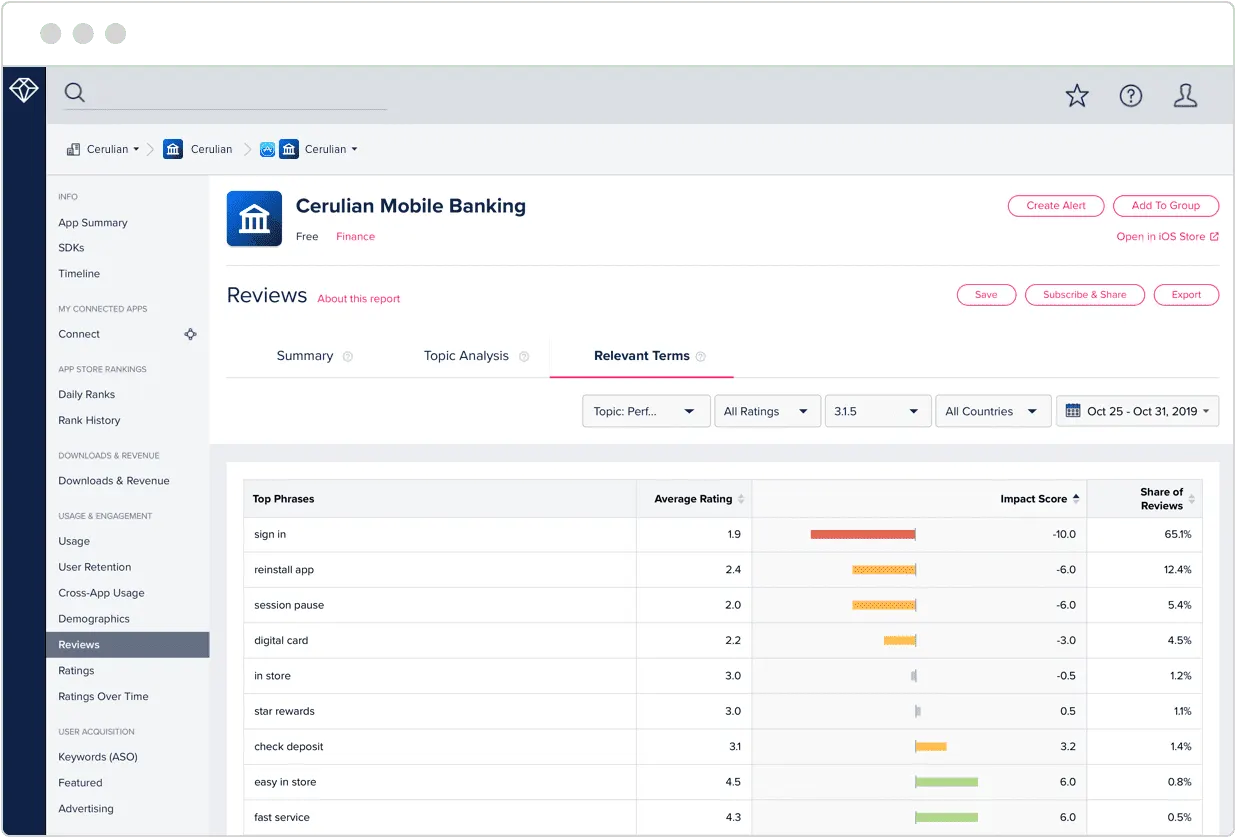This screenshot has height=838, width=1236.
Task: Click the Topic Analysis info icon
Action: click(524, 356)
